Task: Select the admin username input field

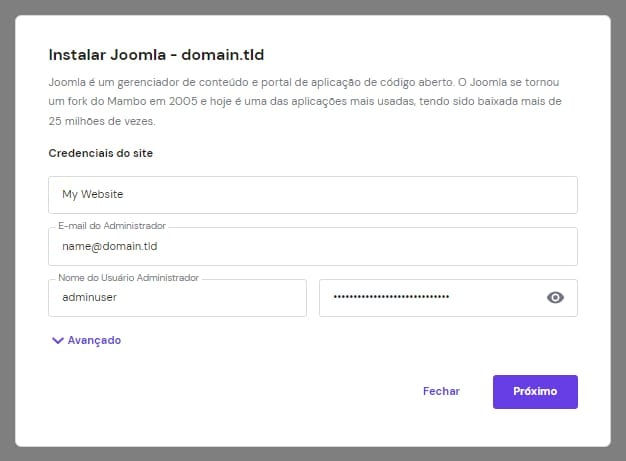Action: [177, 298]
